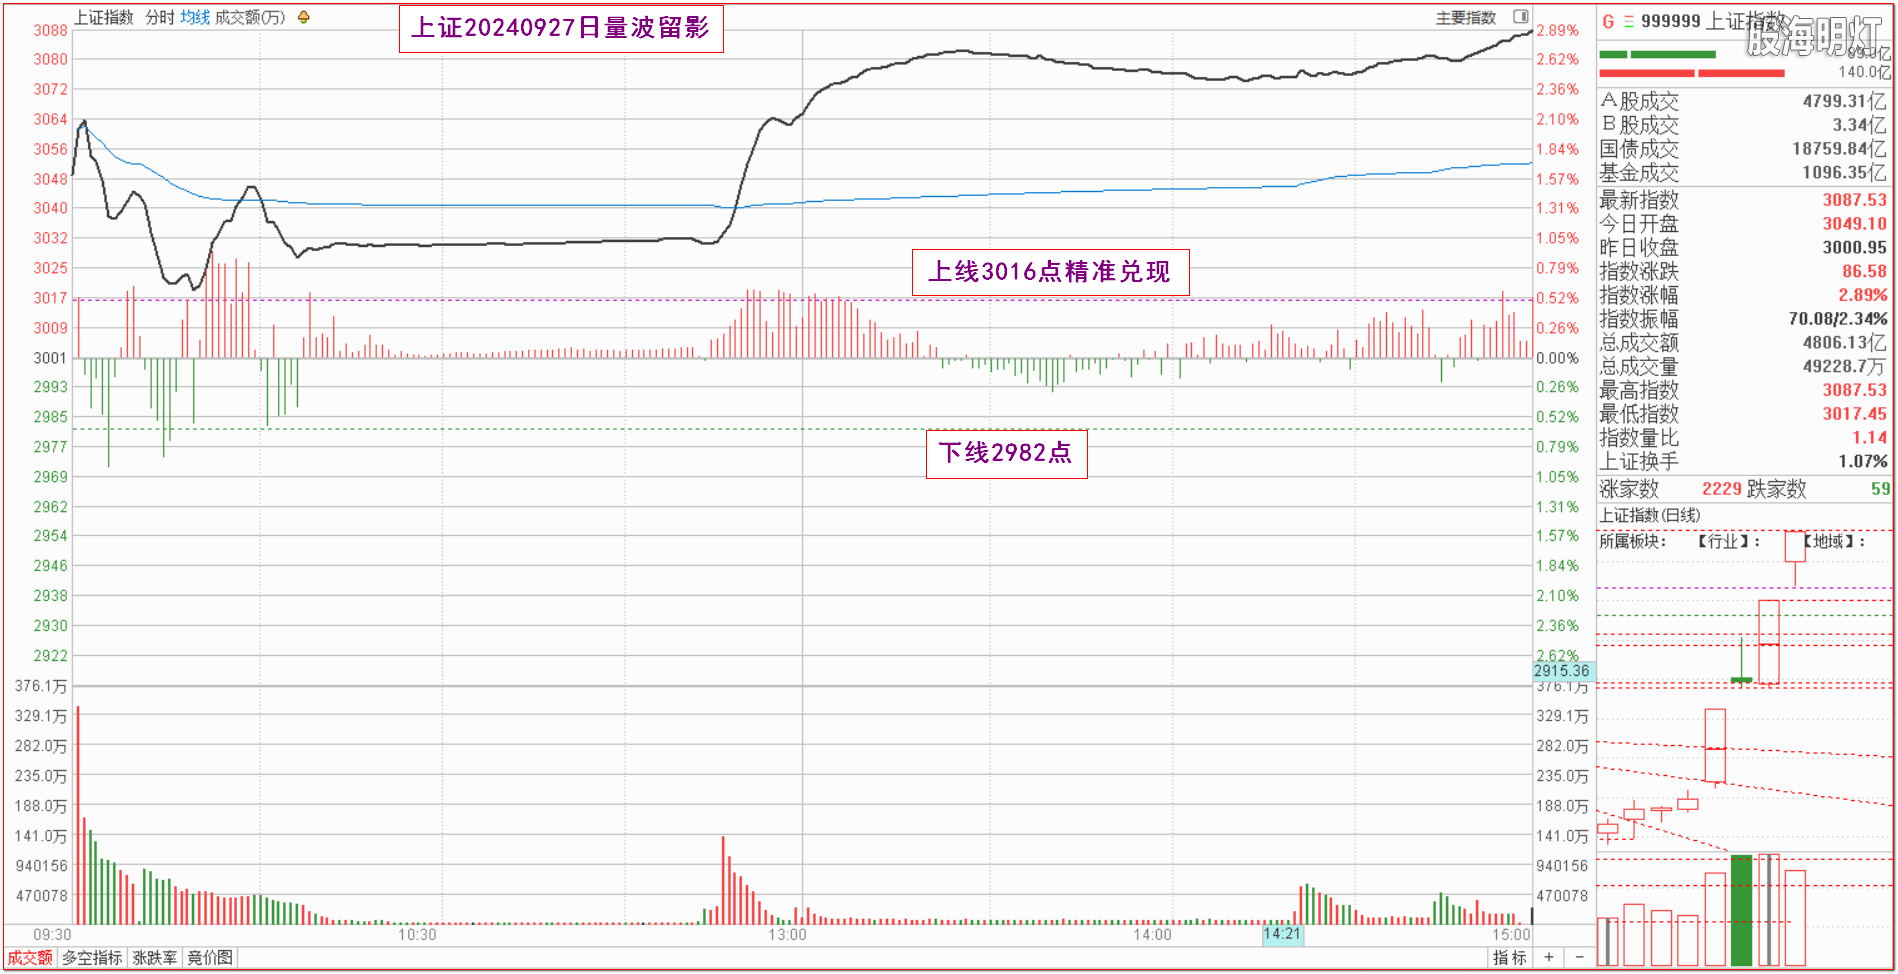
Task: Click the 14:21 time marker on the axis
Action: point(1282,934)
